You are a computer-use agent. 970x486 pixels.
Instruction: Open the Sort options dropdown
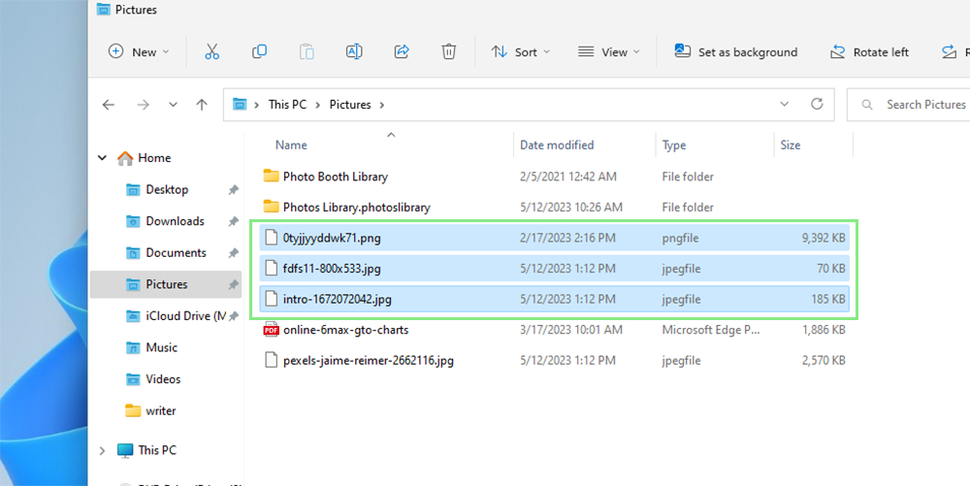(520, 52)
